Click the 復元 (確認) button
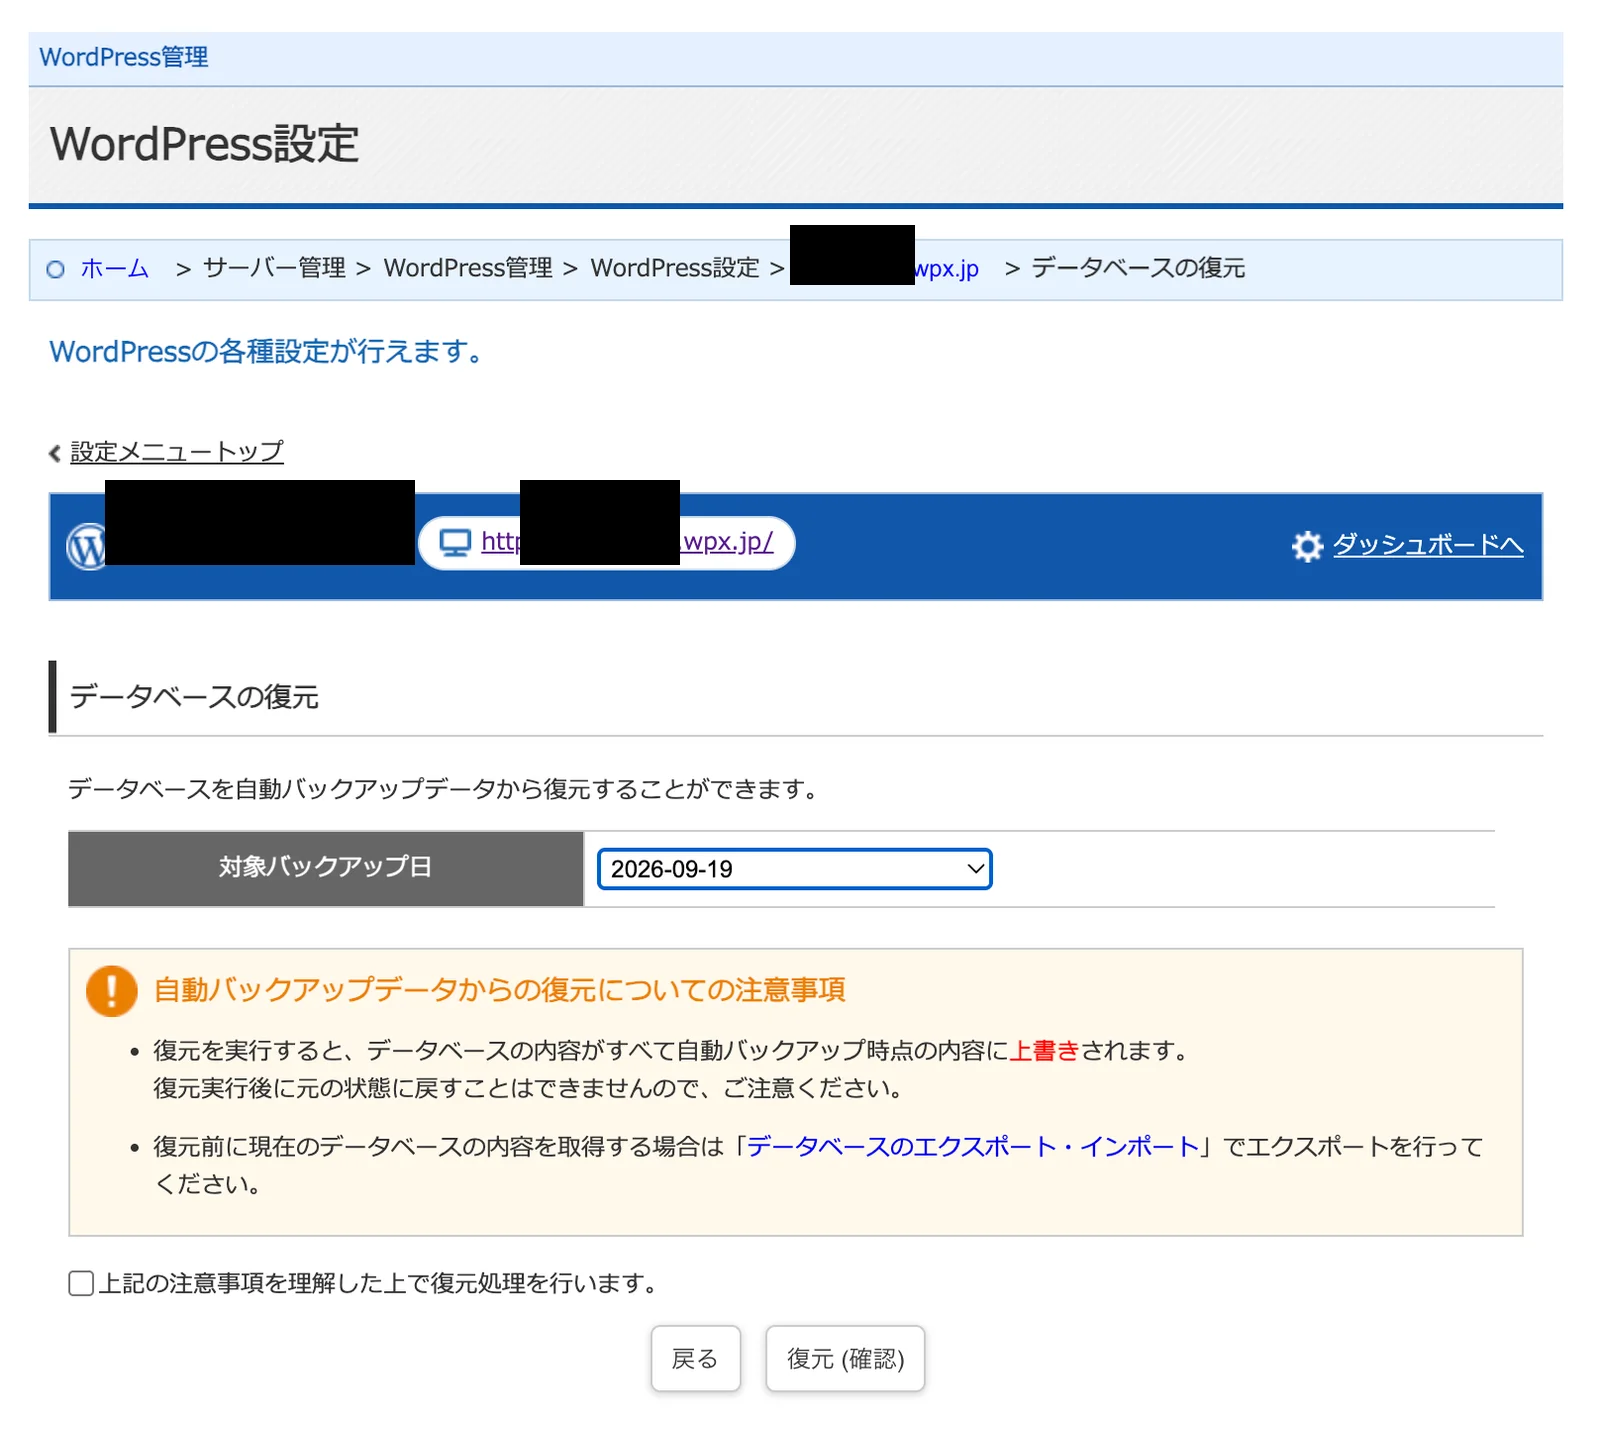1600x1436 pixels. point(845,1358)
